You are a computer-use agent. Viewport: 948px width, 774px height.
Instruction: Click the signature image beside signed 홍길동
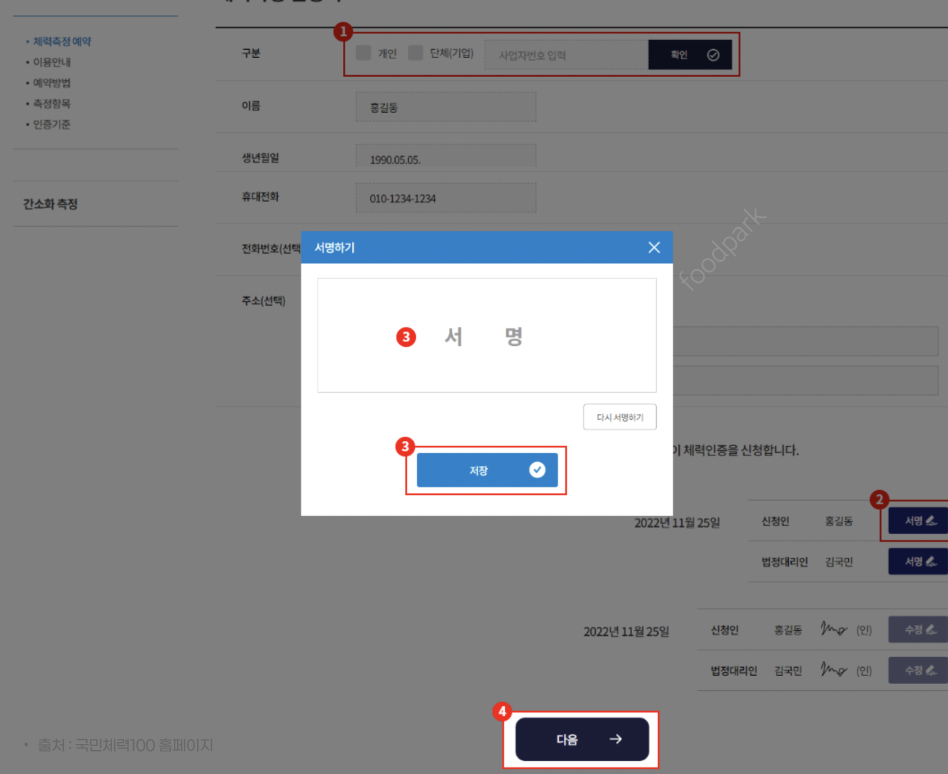point(834,629)
